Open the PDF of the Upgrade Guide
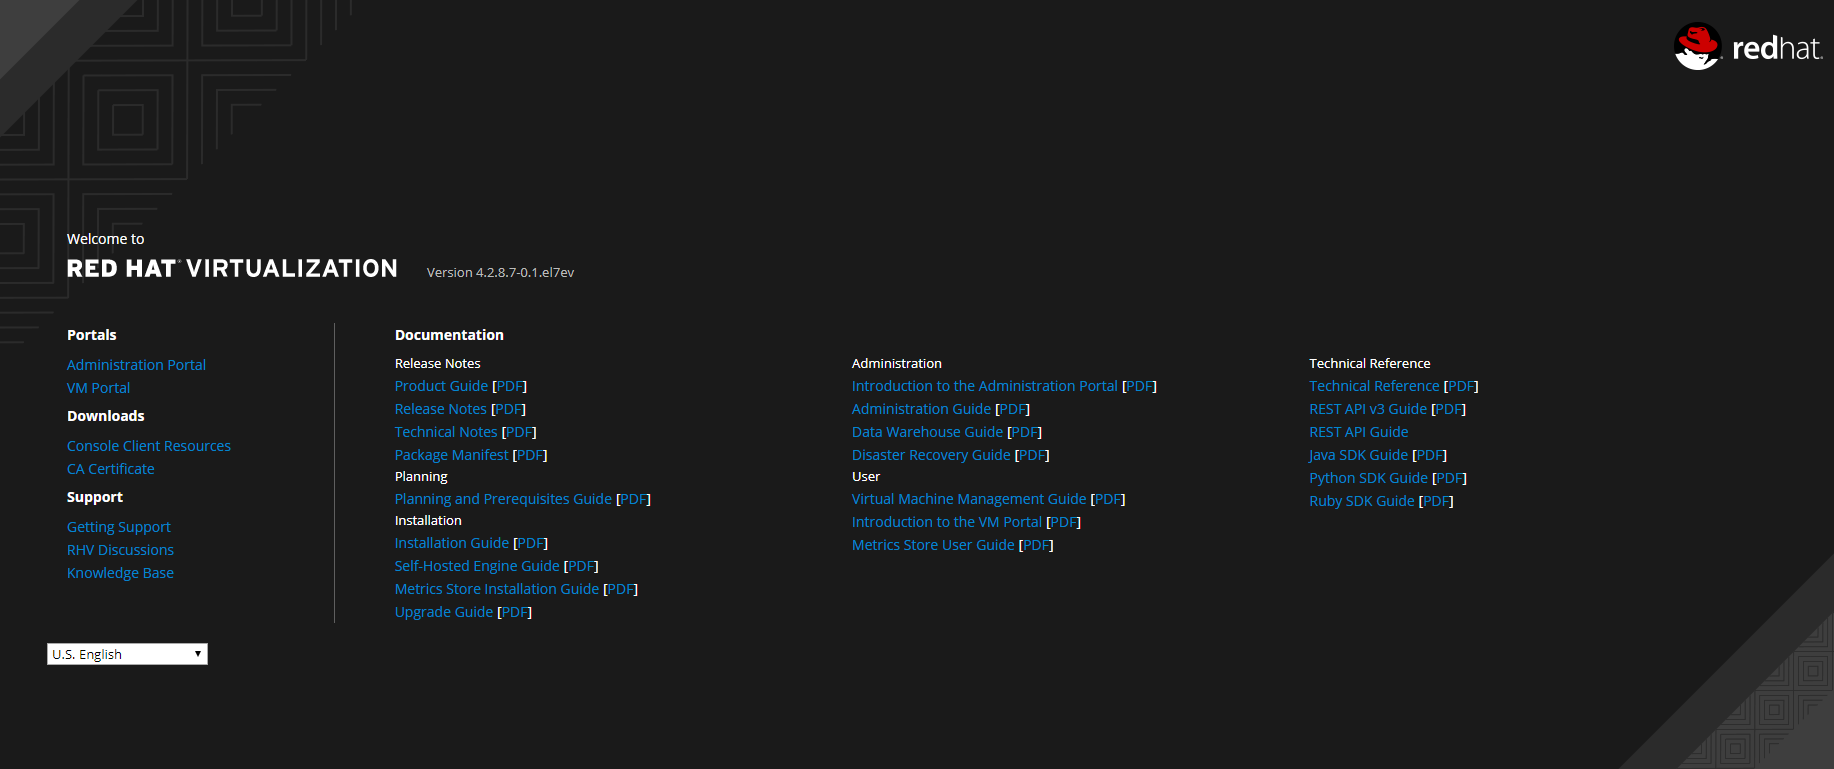 pos(515,612)
